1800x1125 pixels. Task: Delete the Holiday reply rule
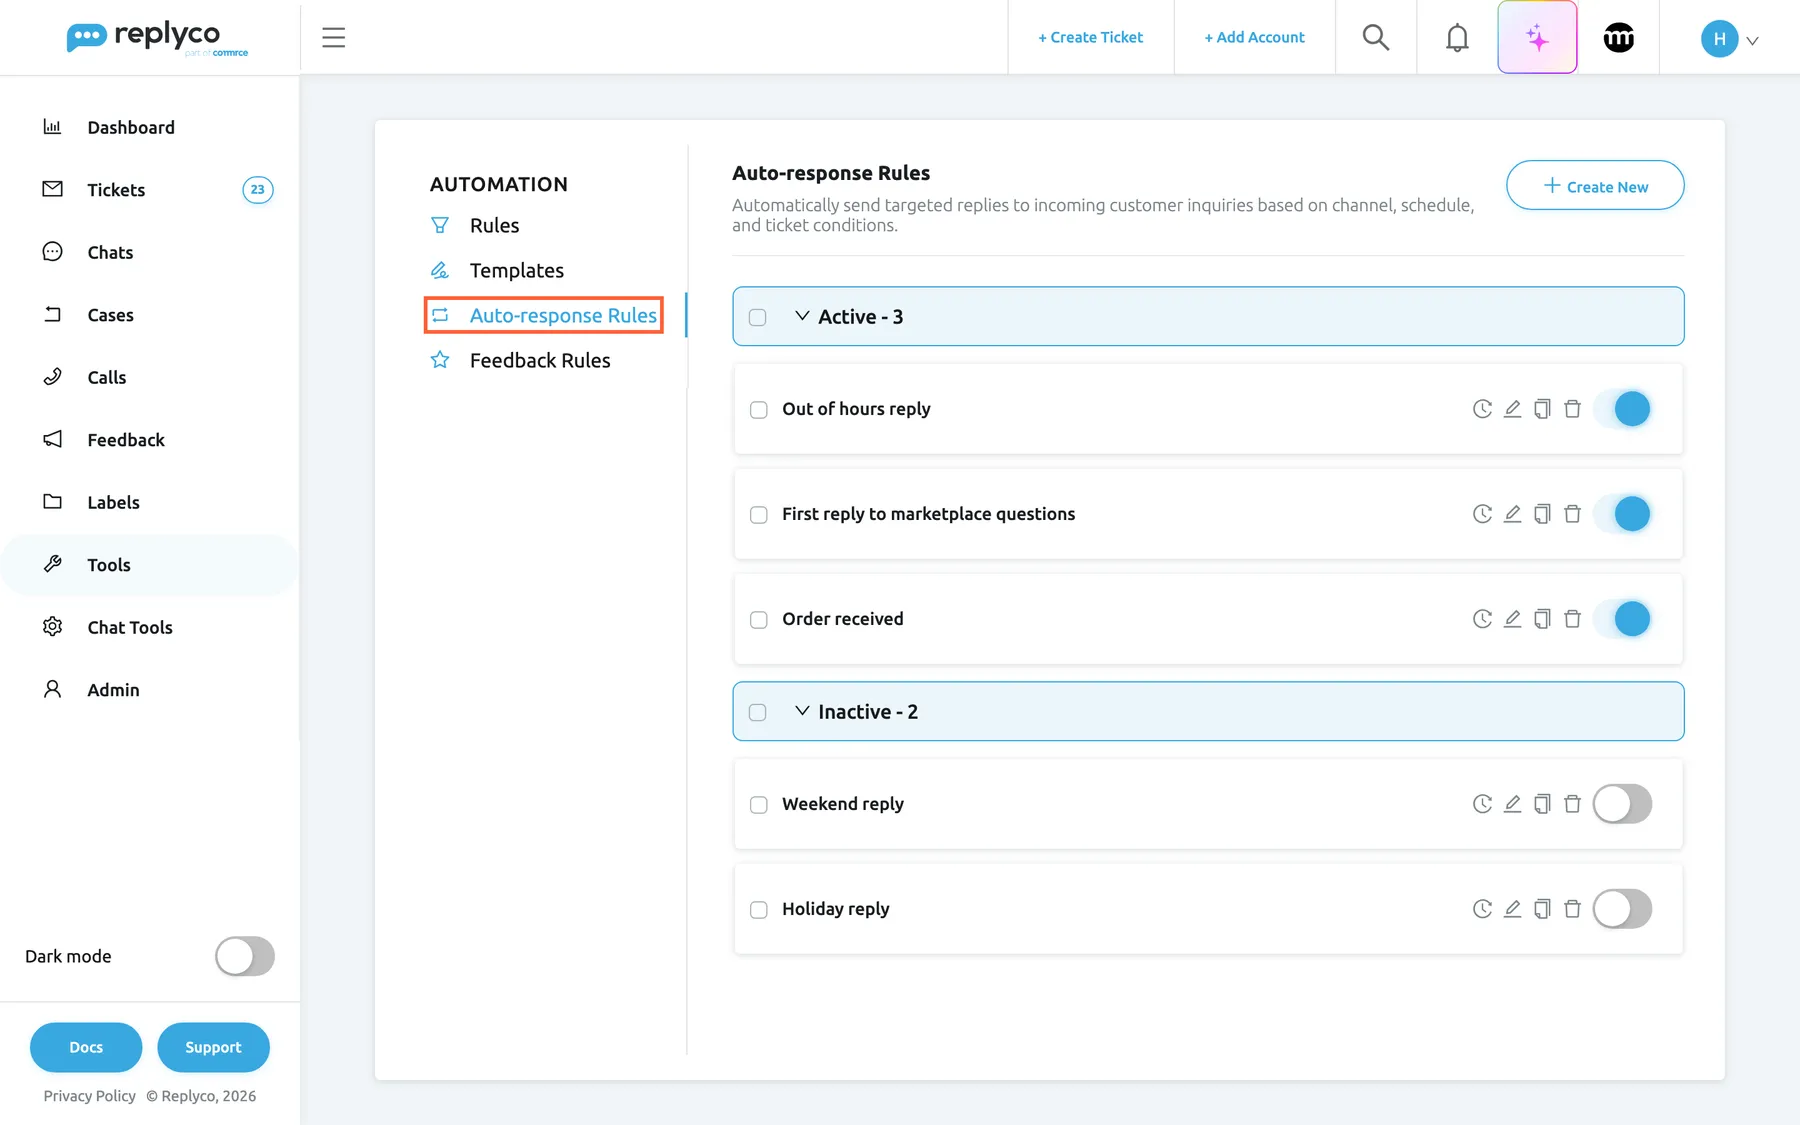tap(1572, 909)
